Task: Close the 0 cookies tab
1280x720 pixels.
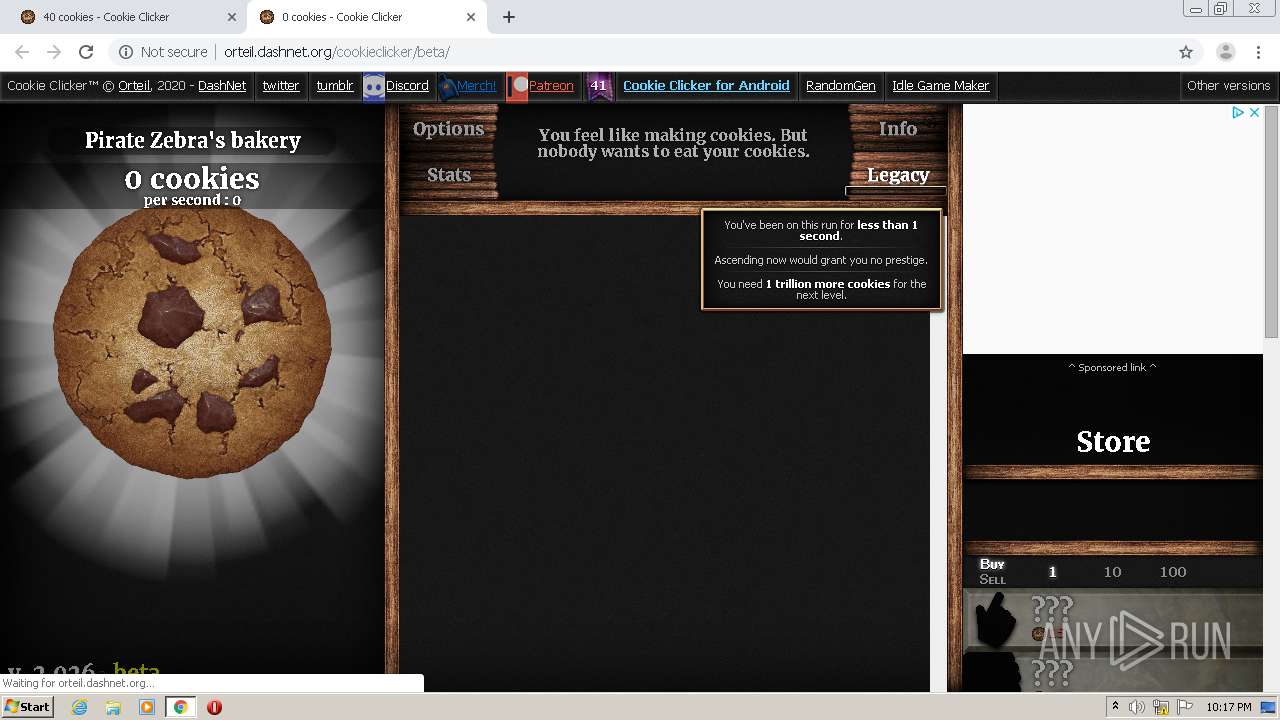Action: [471, 17]
